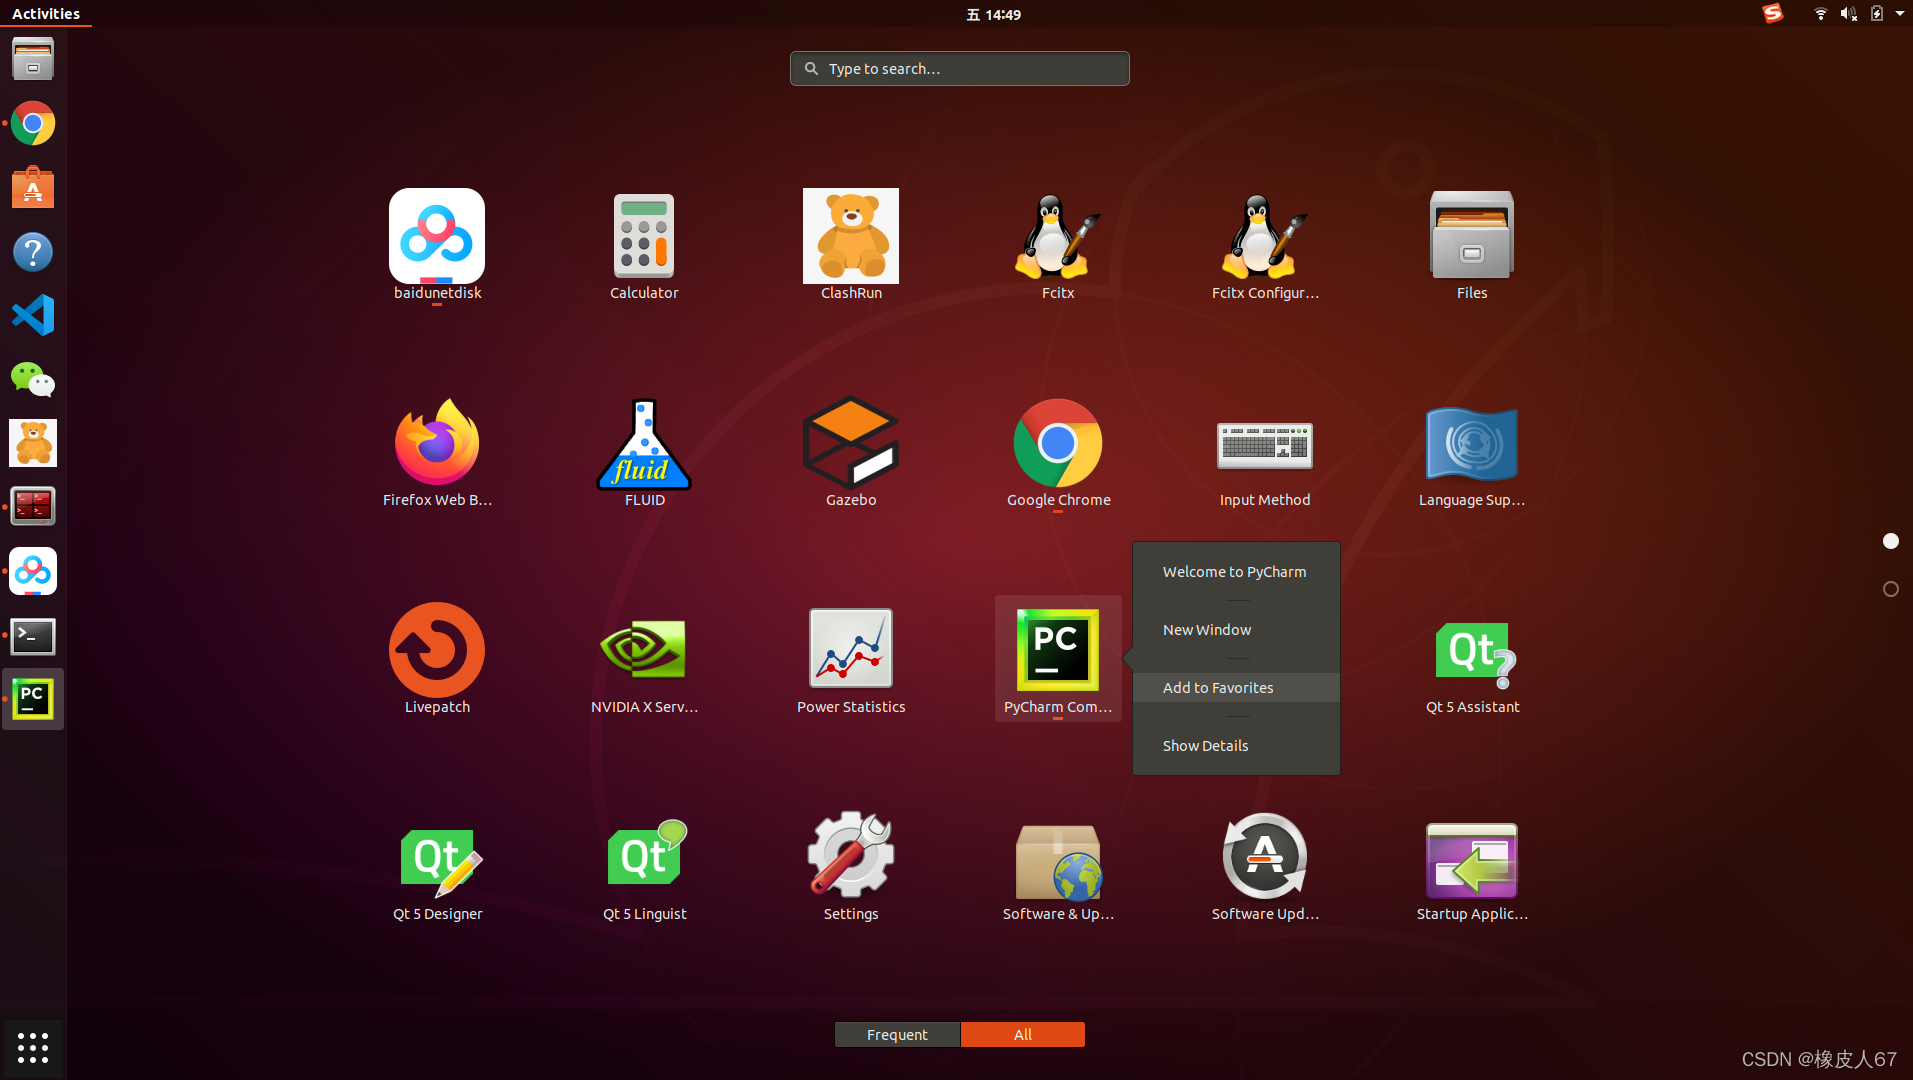Viewport: 1913px width, 1080px height.
Task: Open Chrome from the dock
Action: pyautogui.click(x=33, y=123)
